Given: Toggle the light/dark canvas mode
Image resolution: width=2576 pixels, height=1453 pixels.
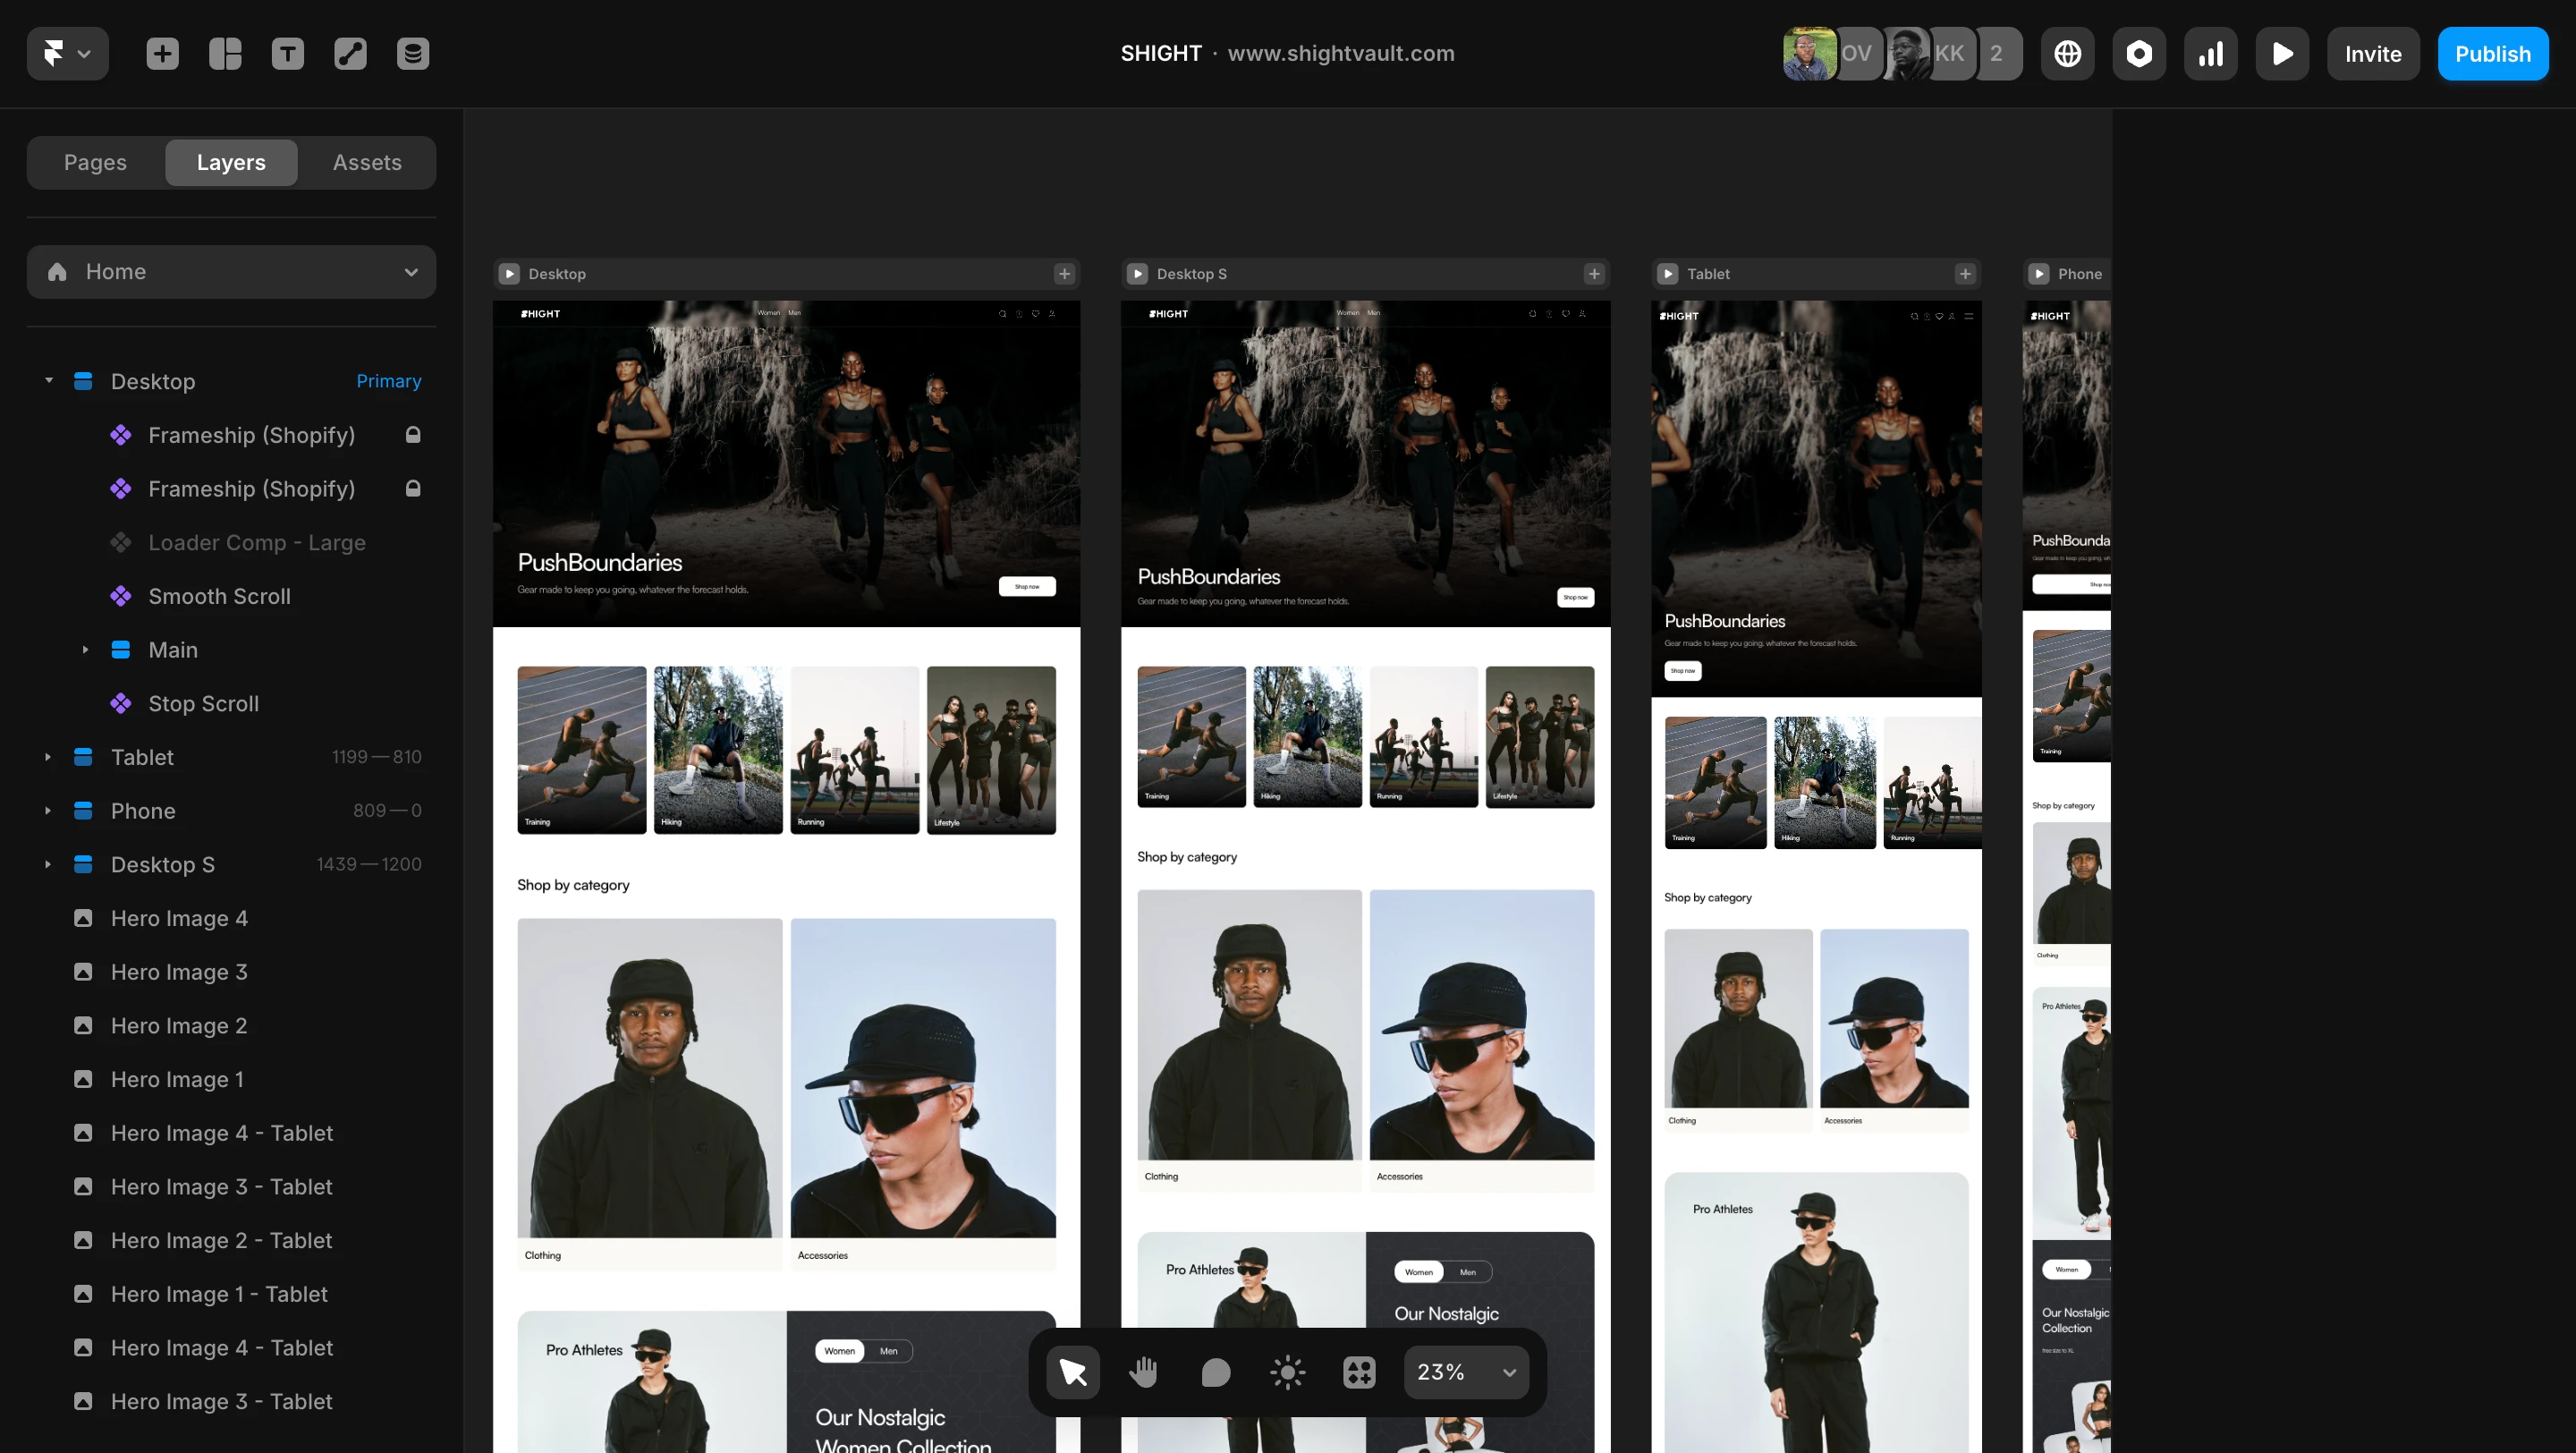Looking at the screenshot, I should coord(1287,1372).
